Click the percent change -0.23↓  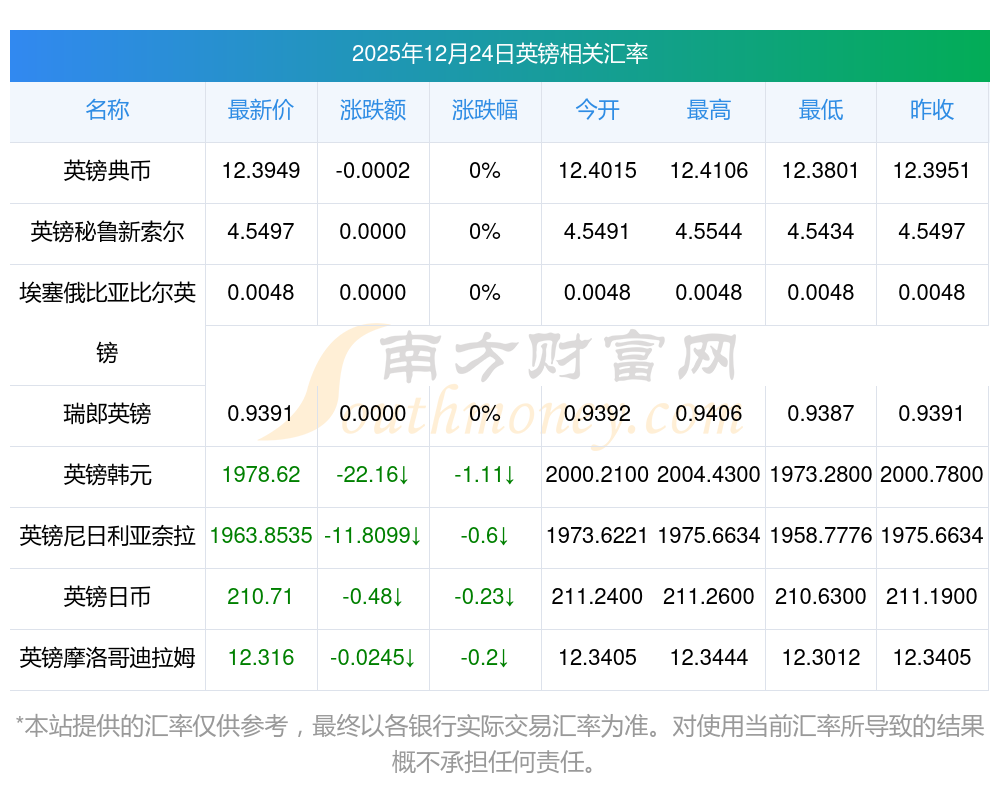tap(485, 597)
